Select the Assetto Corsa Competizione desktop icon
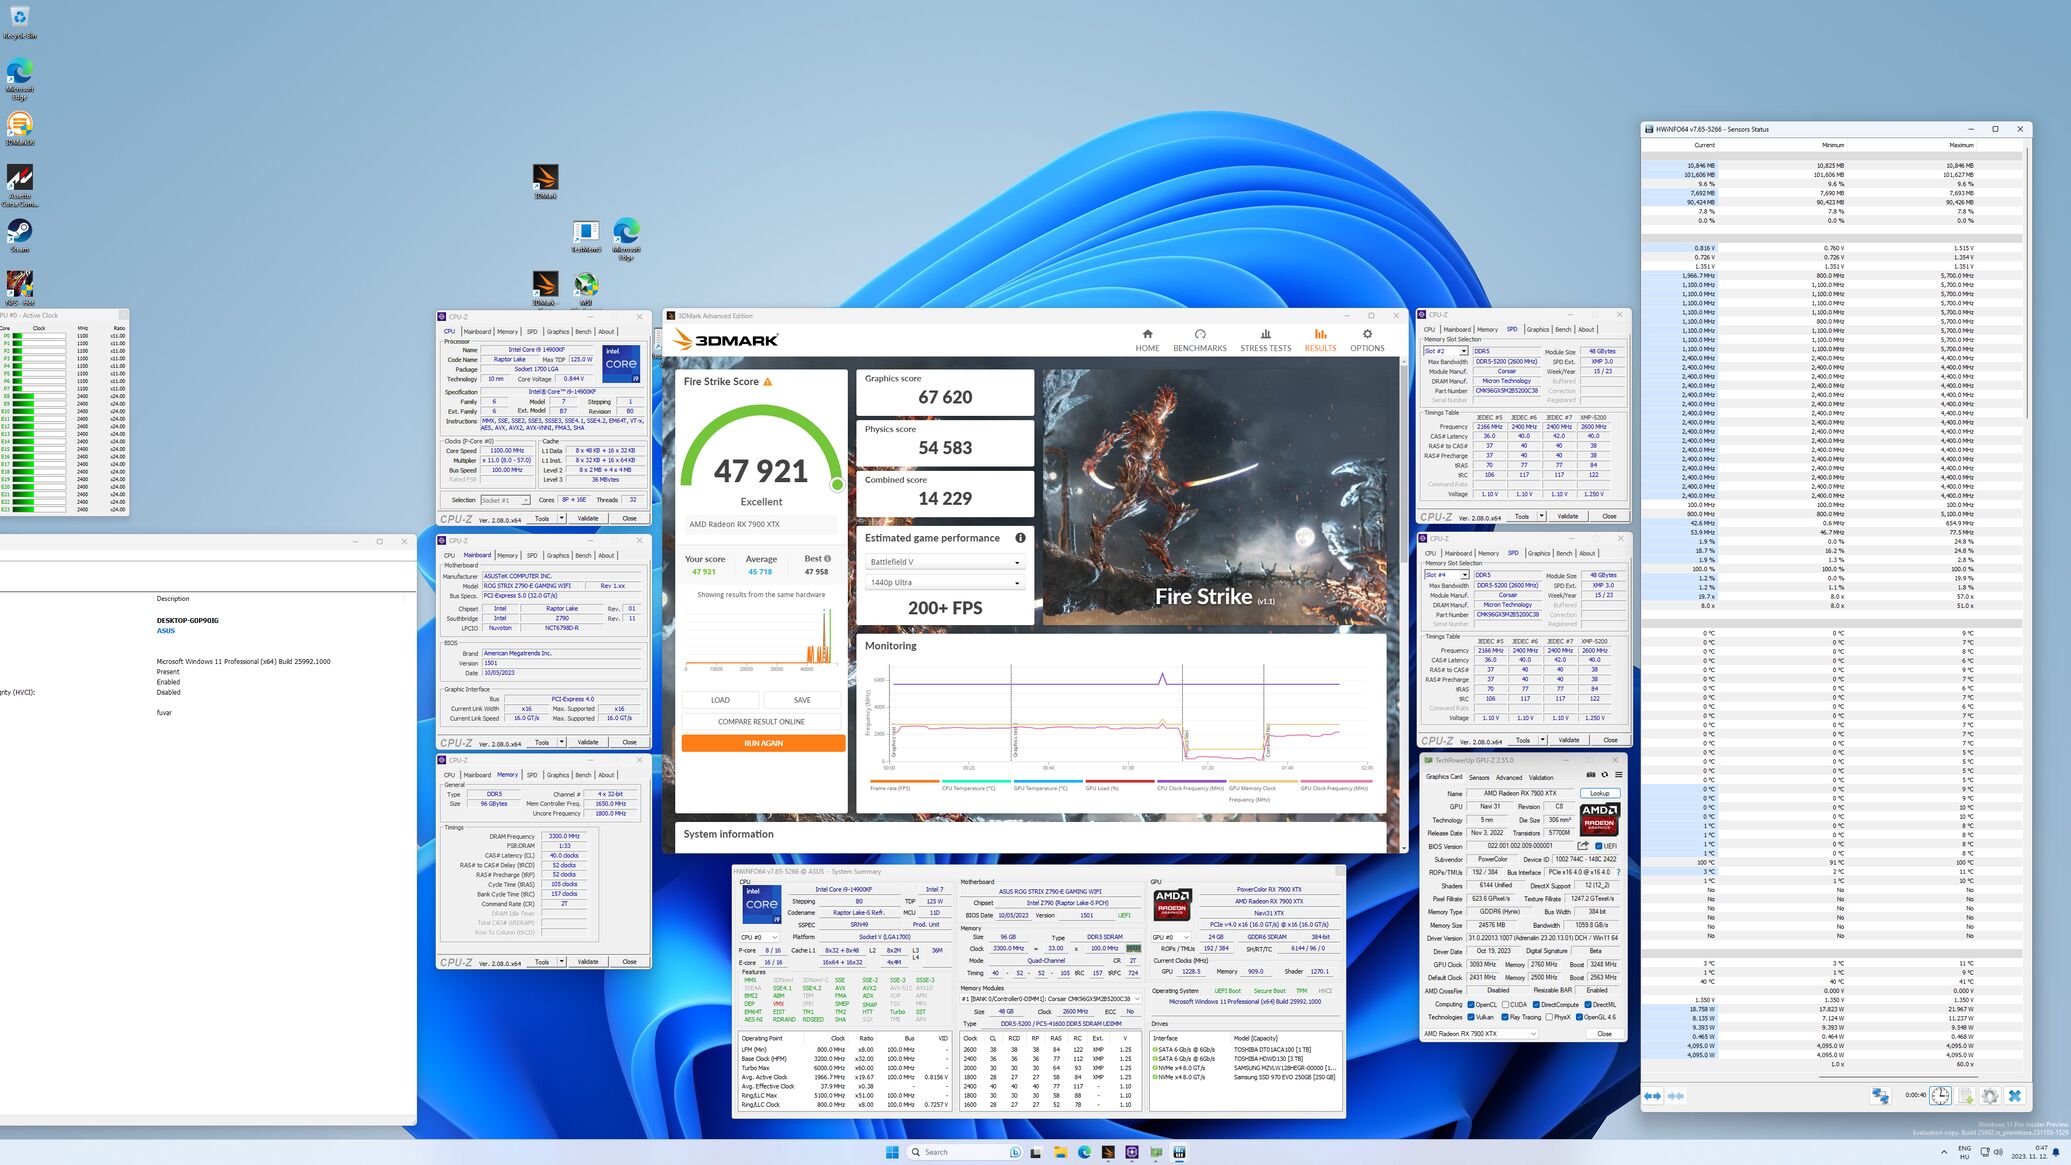The height and width of the screenshot is (1165, 2071). point(19,186)
